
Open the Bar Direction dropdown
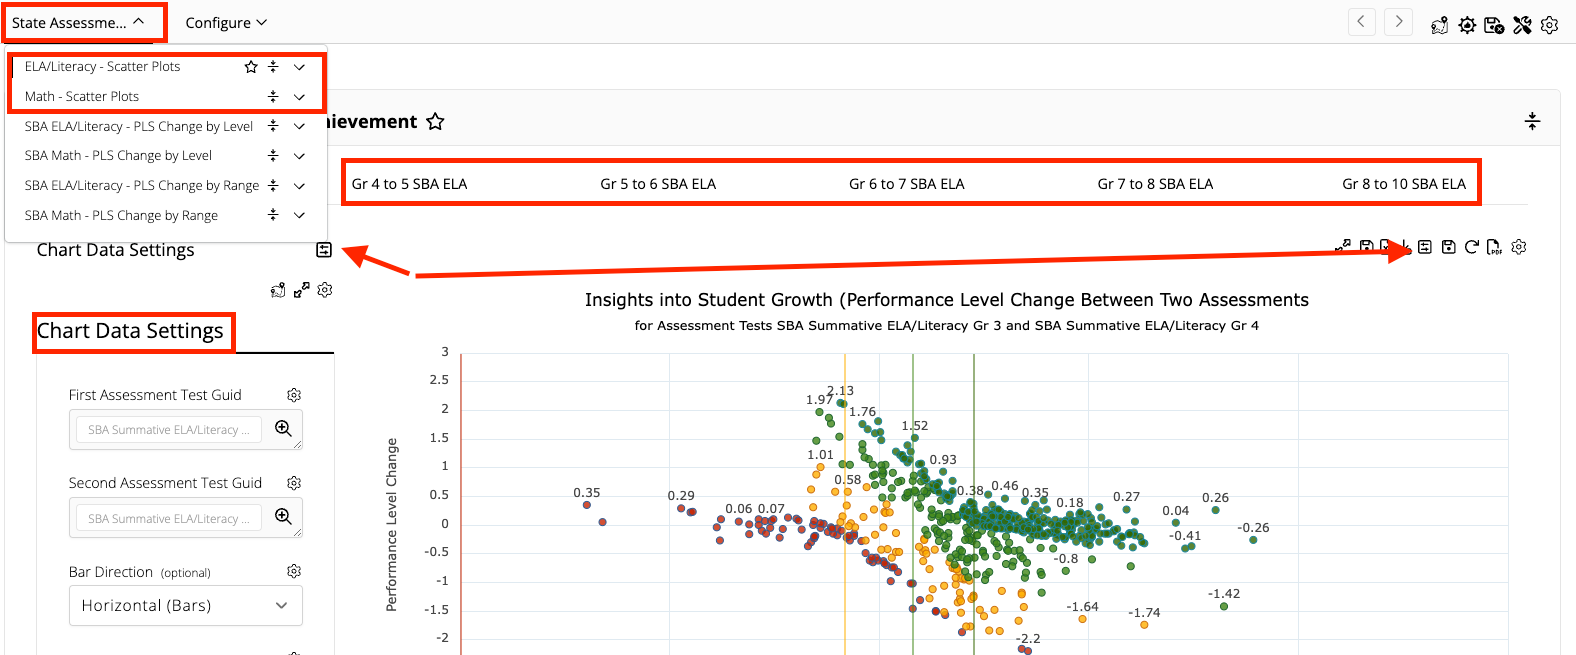click(x=186, y=606)
